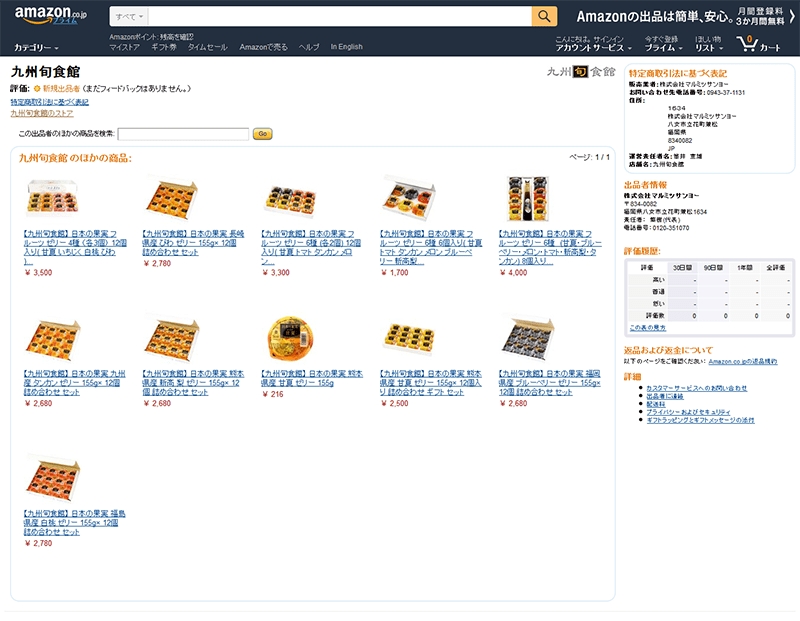The image size is (800, 621).
Task: Open the 特定商取引法に基づく表記 link under rating
Action: click(49, 102)
